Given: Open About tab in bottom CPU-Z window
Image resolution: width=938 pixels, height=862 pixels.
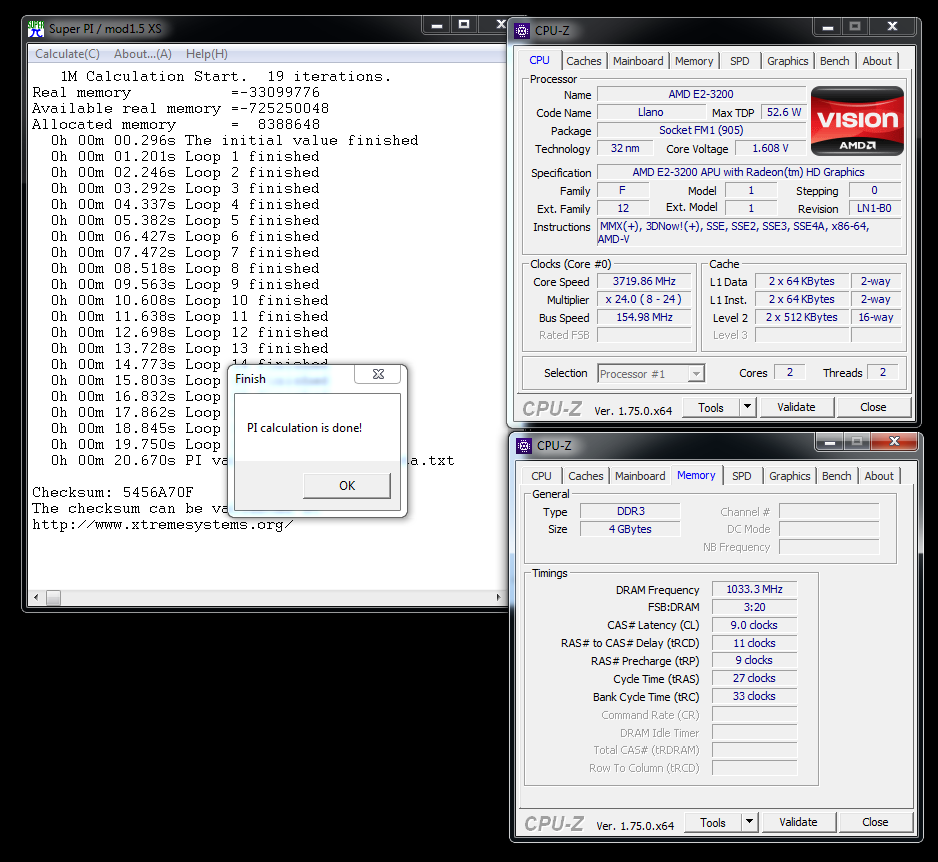Looking at the screenshot, I should point(879,476).
